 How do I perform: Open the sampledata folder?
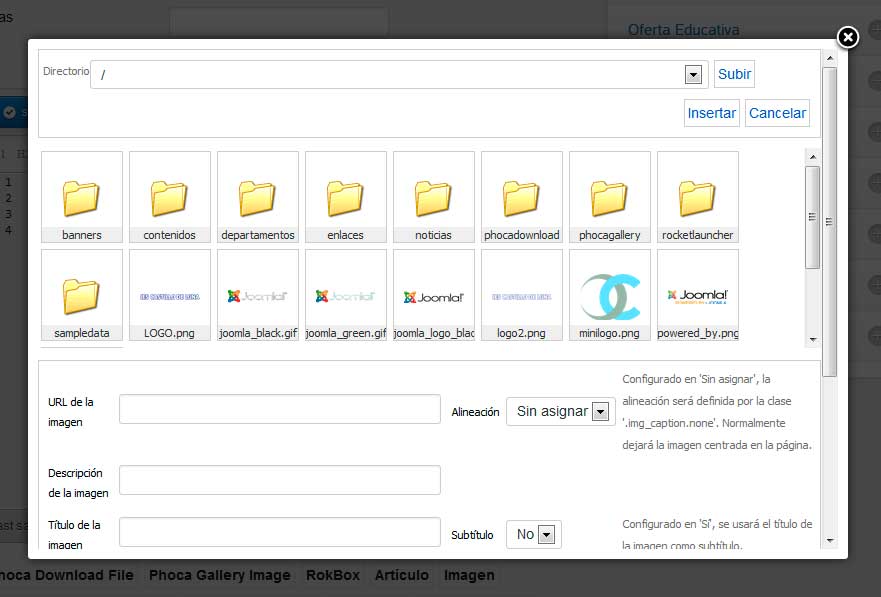click(82, 296)
